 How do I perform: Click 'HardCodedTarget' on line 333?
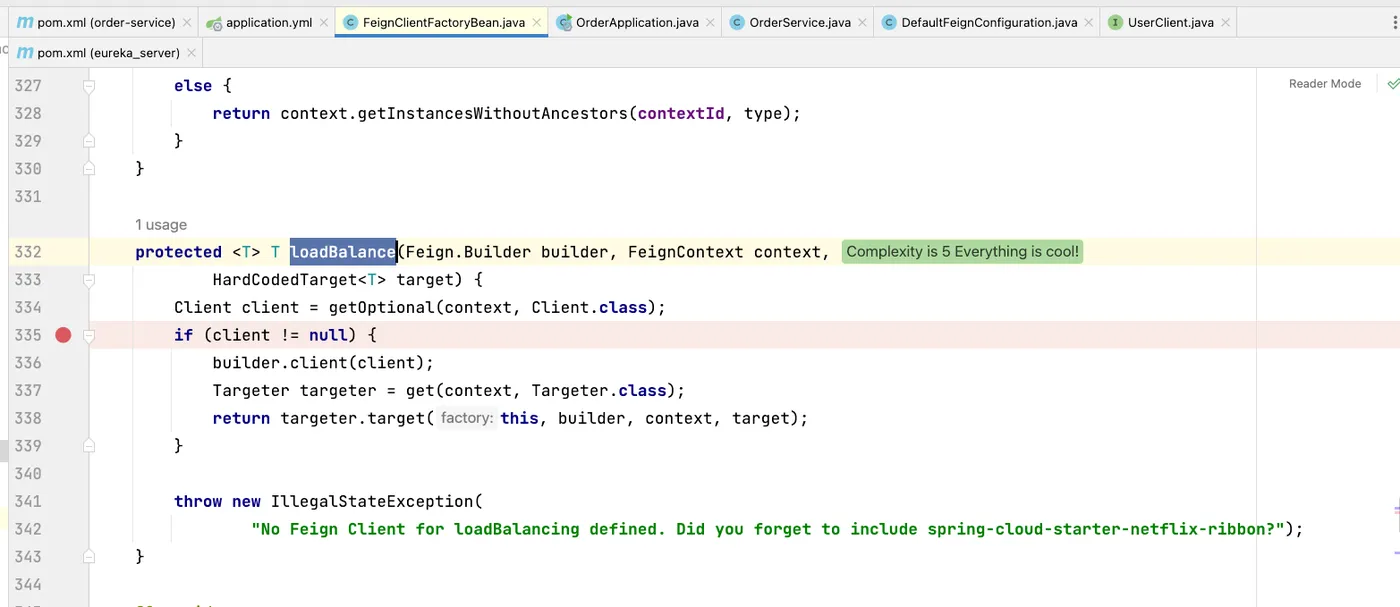[x=285, y=280]
